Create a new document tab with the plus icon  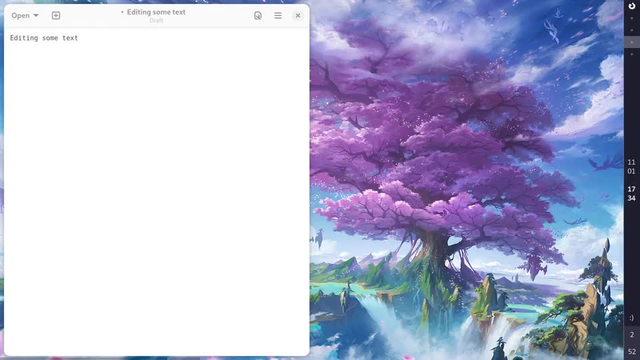pyautogui.click(x=56, y=16)
